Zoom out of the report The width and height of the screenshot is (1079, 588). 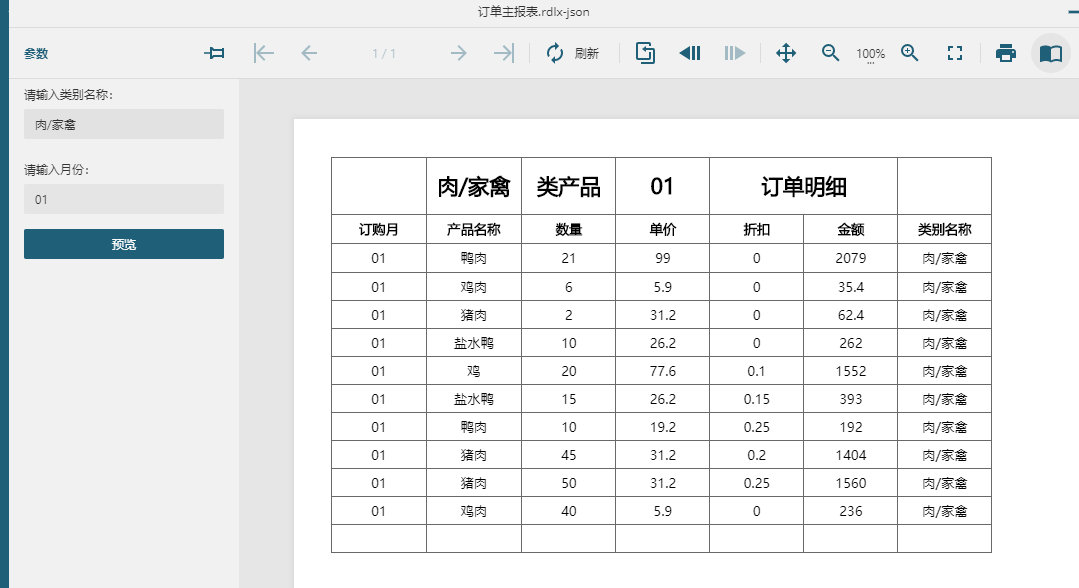tap(830, 53)
